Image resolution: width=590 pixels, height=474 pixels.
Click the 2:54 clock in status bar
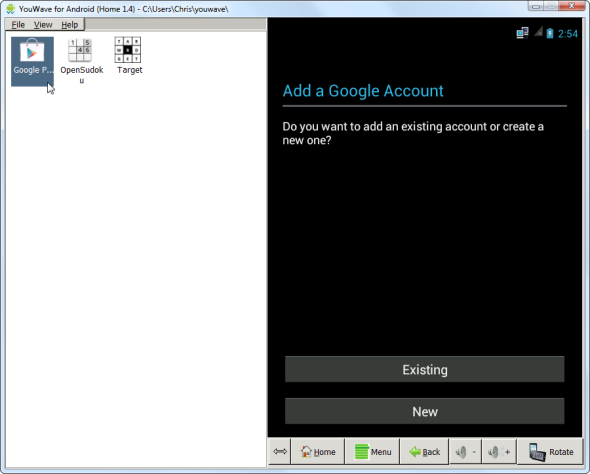567,34
